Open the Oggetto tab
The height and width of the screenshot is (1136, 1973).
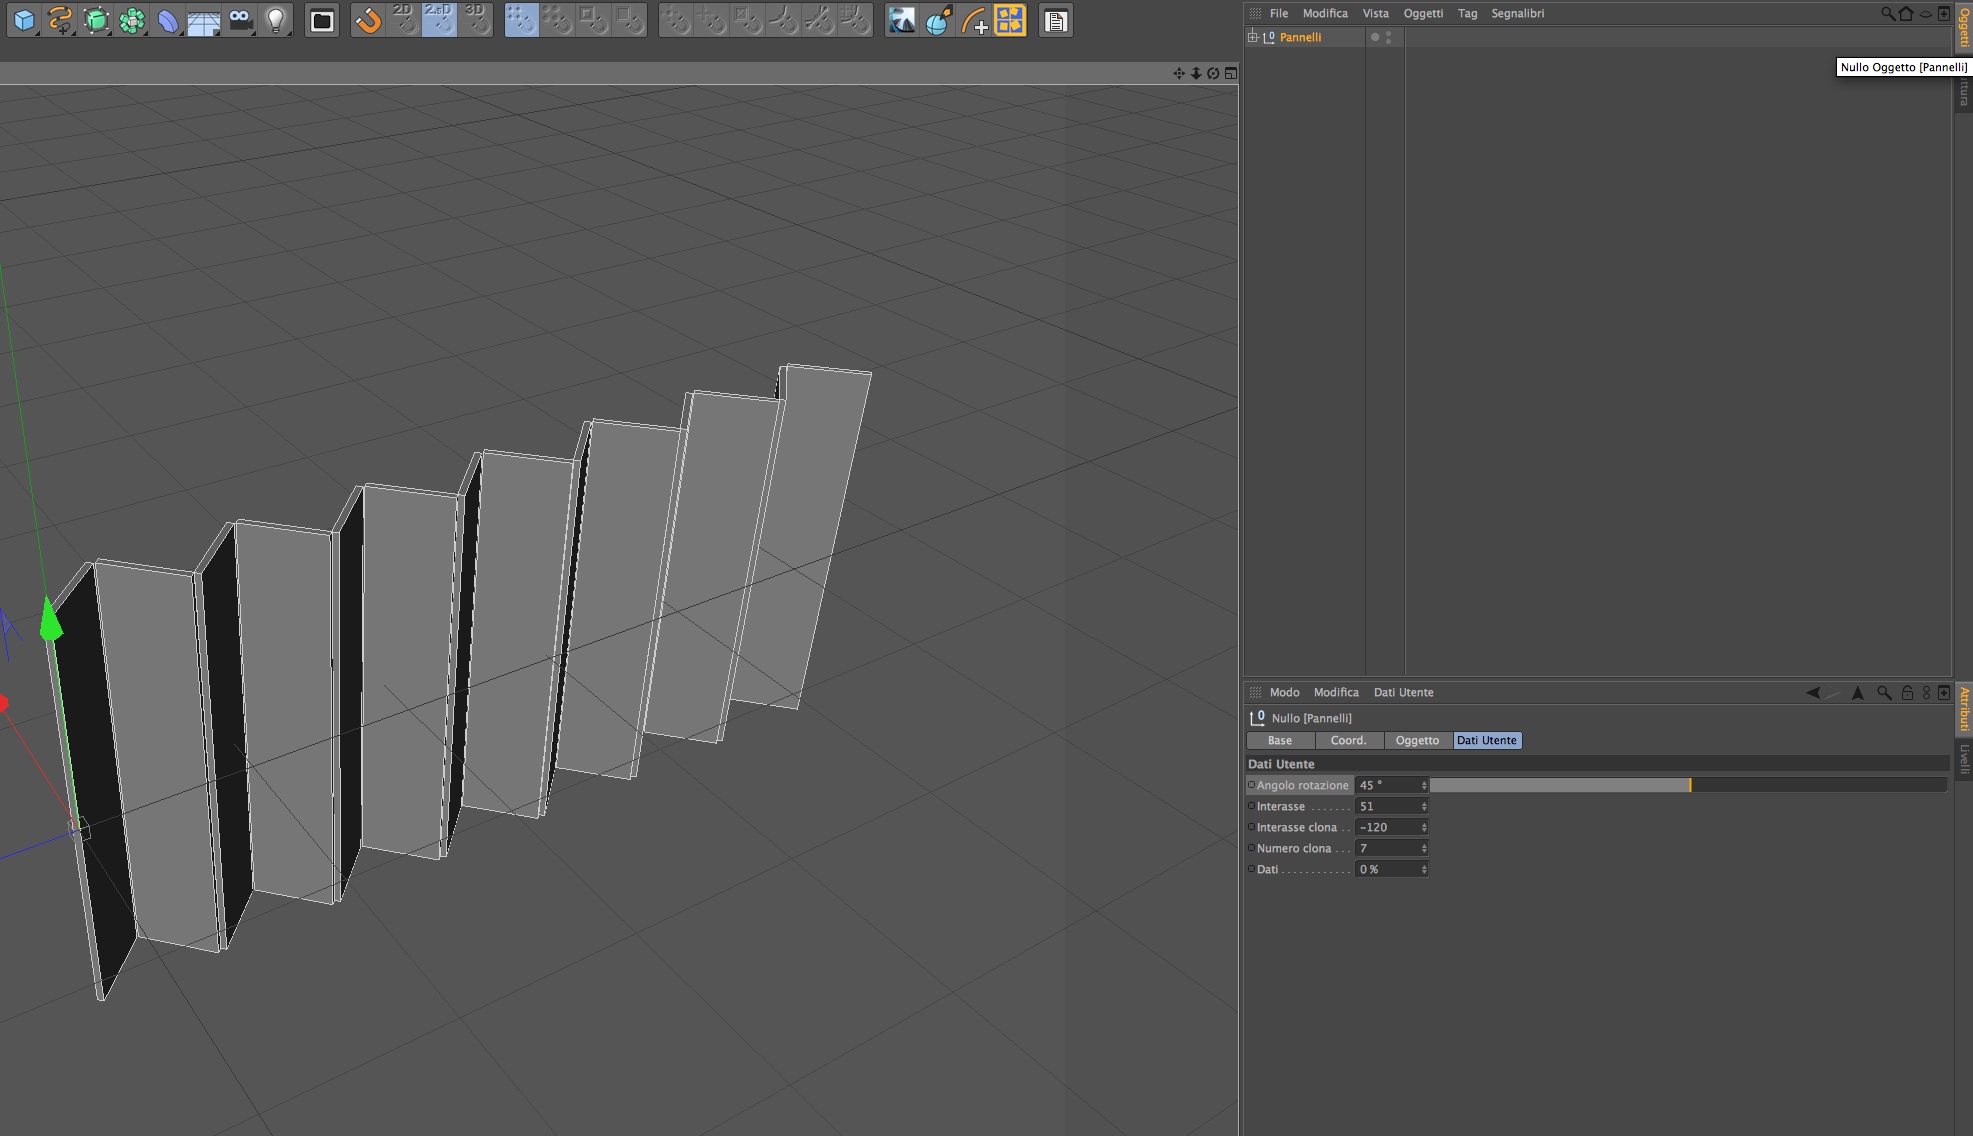[1417, 740]
